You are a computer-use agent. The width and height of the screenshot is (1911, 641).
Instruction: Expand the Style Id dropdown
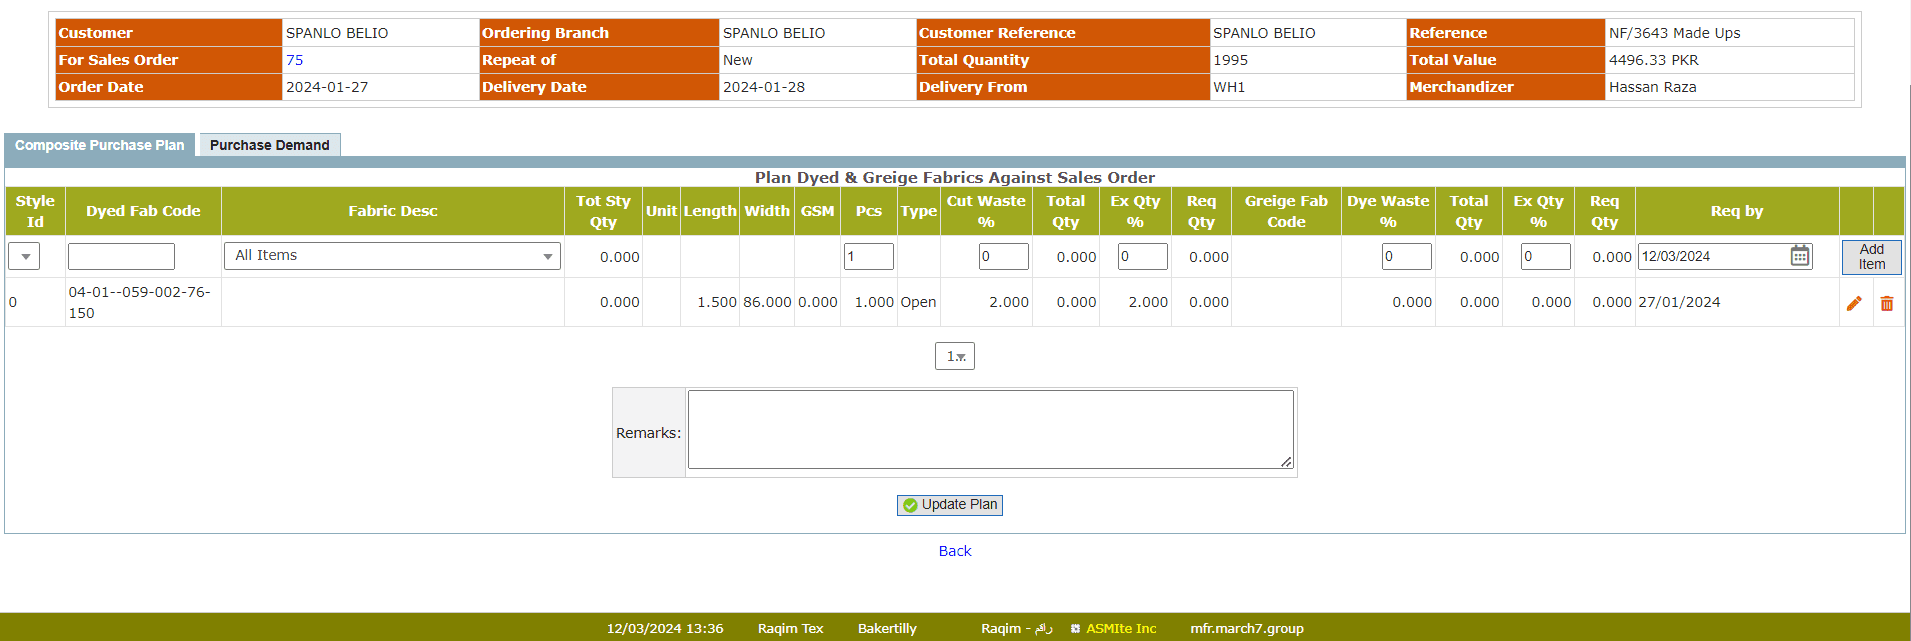[x=25, y=257]
